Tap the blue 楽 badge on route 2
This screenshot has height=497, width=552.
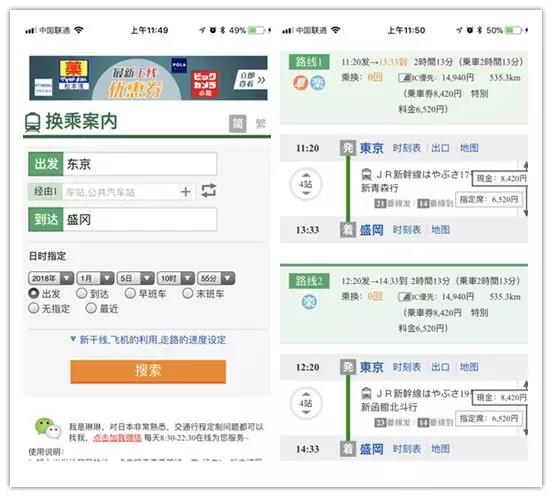[309, 302]
